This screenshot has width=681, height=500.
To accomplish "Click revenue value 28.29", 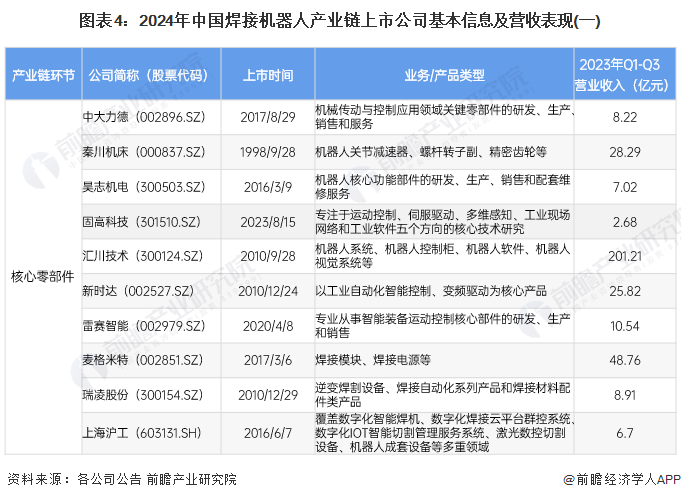I will 625,152.
